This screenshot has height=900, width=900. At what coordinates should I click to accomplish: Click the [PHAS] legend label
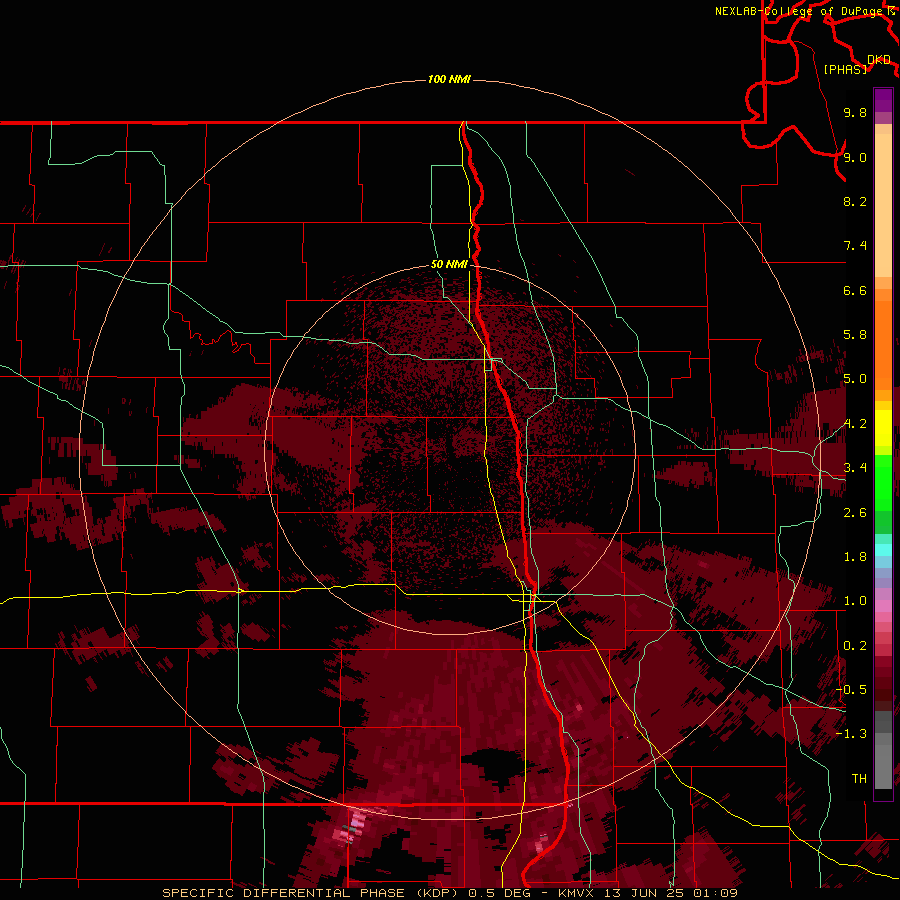845,70
